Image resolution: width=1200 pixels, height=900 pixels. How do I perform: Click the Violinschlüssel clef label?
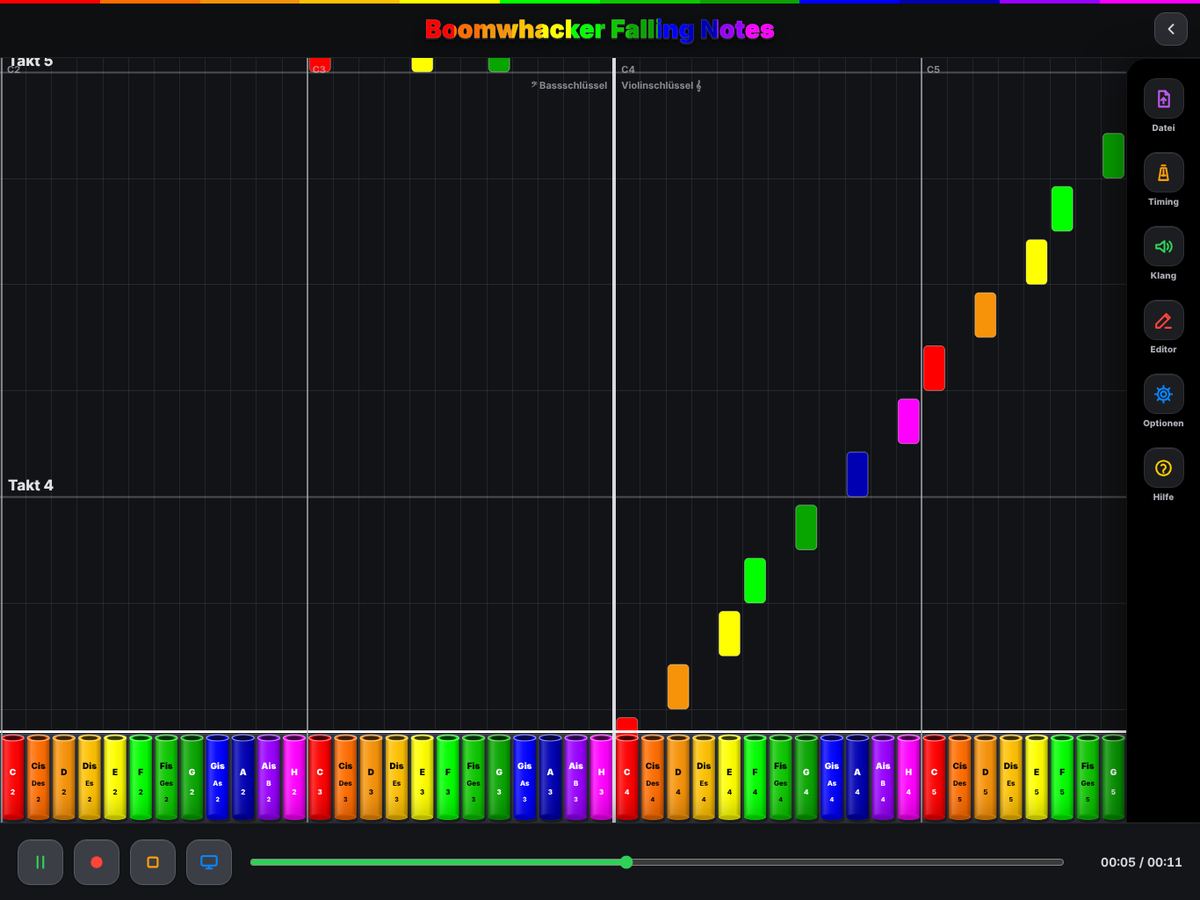[661, 86]
